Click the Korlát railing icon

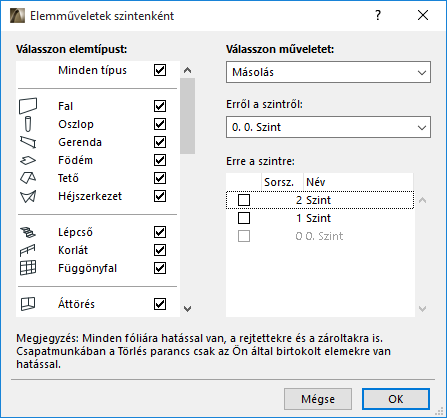[x=28, y=250]
